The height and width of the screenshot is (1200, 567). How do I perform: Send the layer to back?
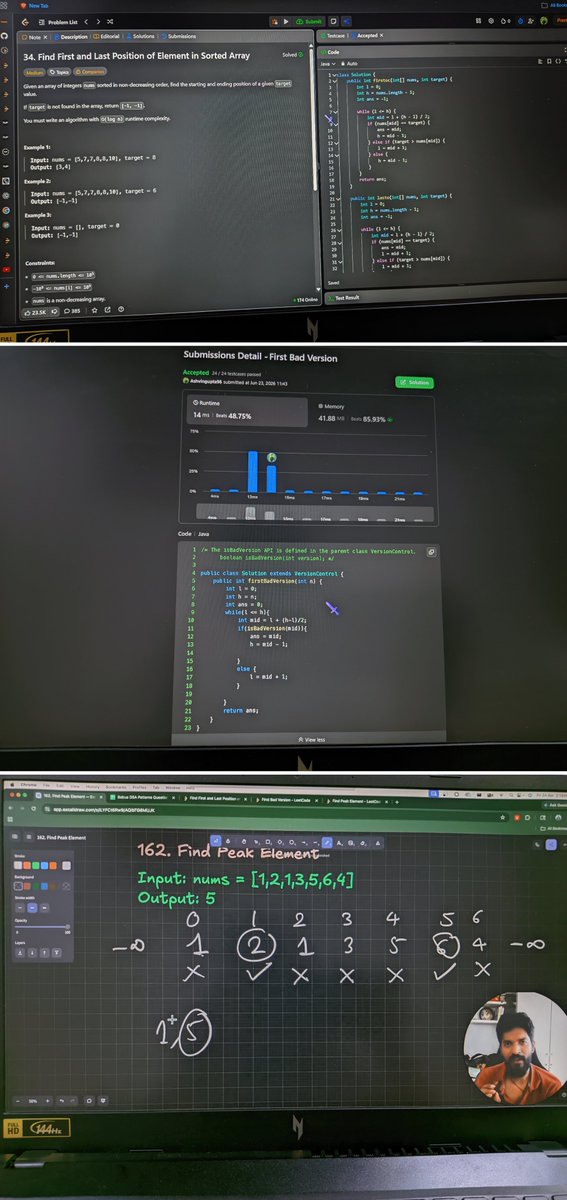20,952
